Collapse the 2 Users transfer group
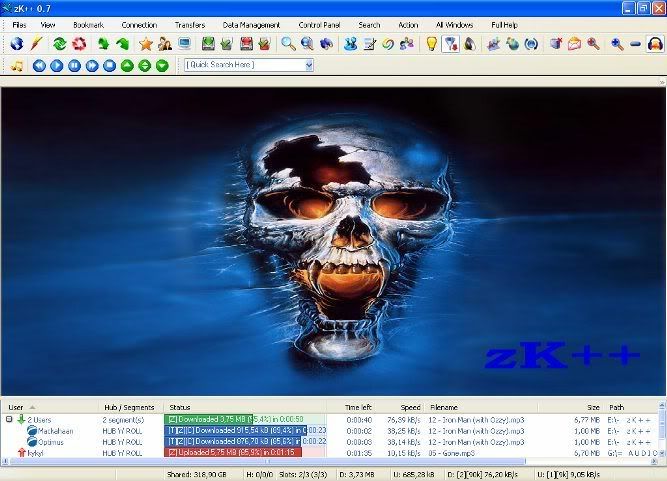 click(x=9, y=419)
